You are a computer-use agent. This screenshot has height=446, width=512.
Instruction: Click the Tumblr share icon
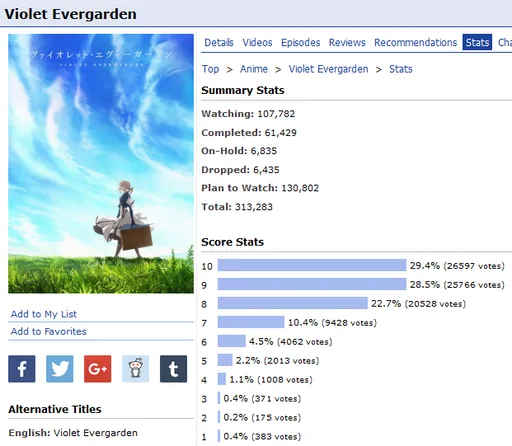point(173,369)
